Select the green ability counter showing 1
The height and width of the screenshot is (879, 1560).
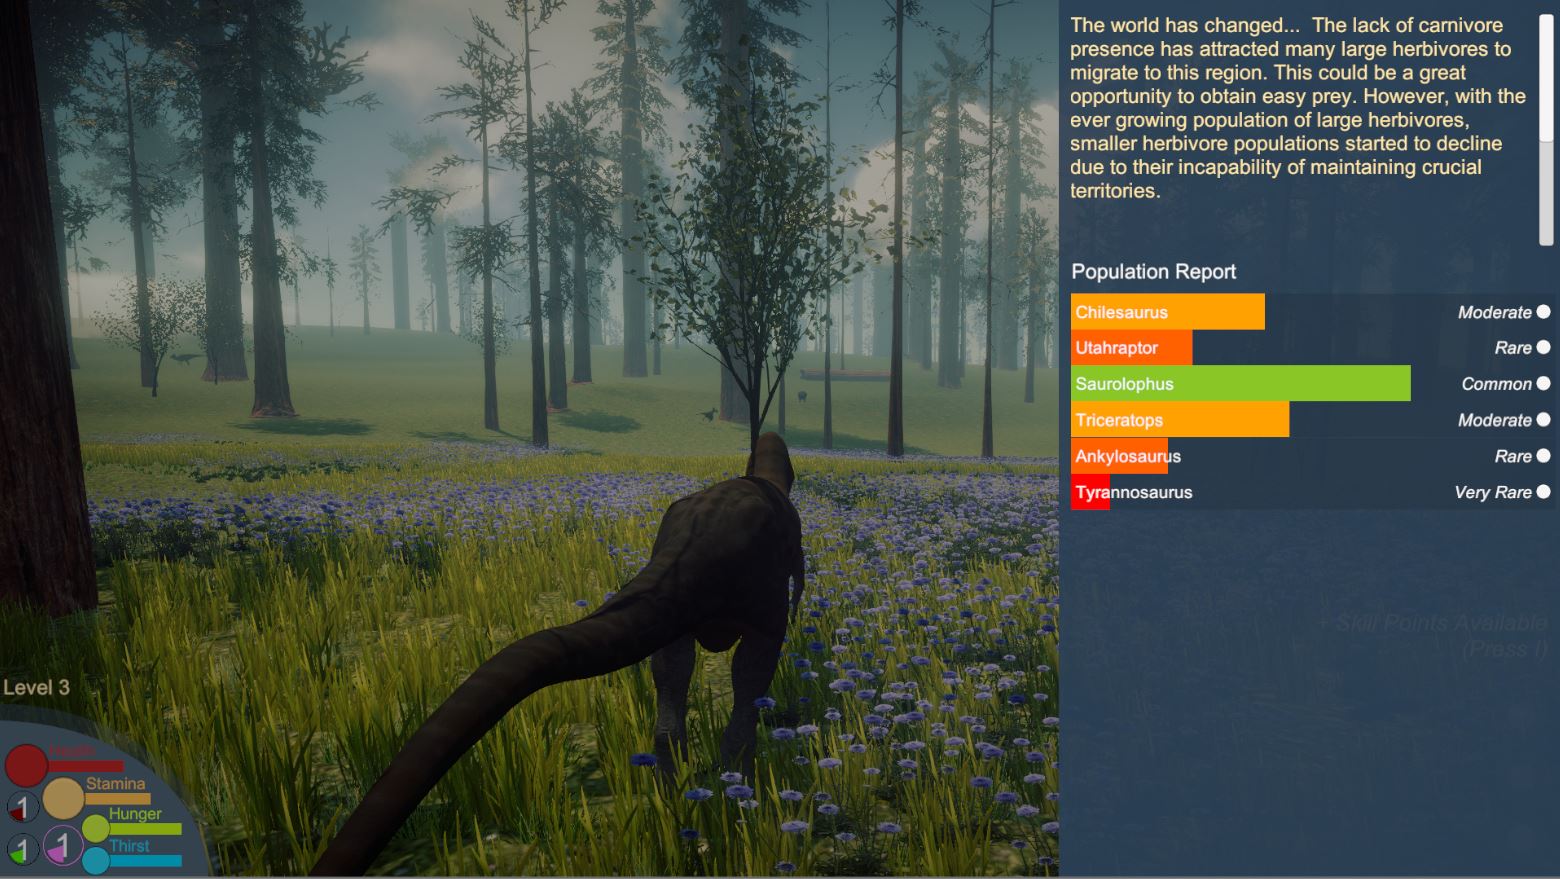pos(23,847)
